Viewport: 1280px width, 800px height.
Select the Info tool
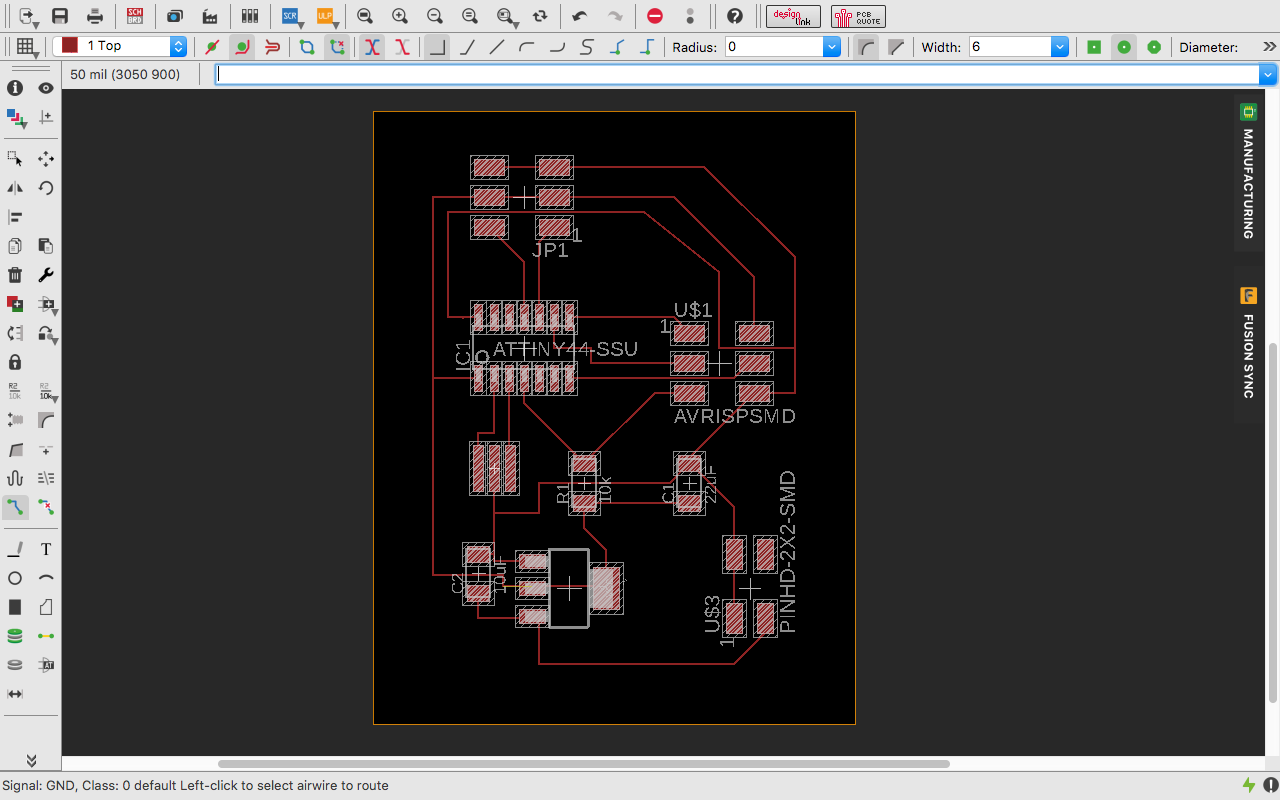(15, 88)
